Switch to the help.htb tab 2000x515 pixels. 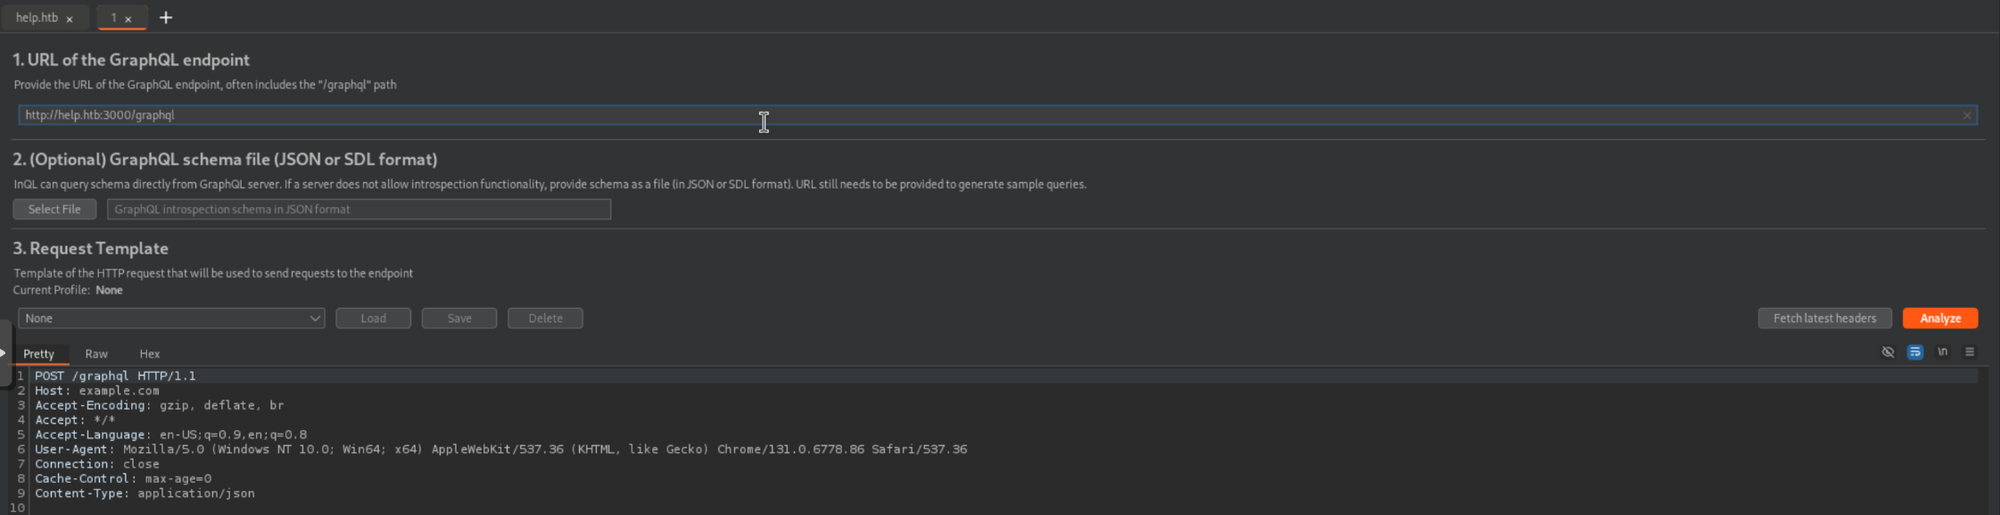[x=37, y=18]
